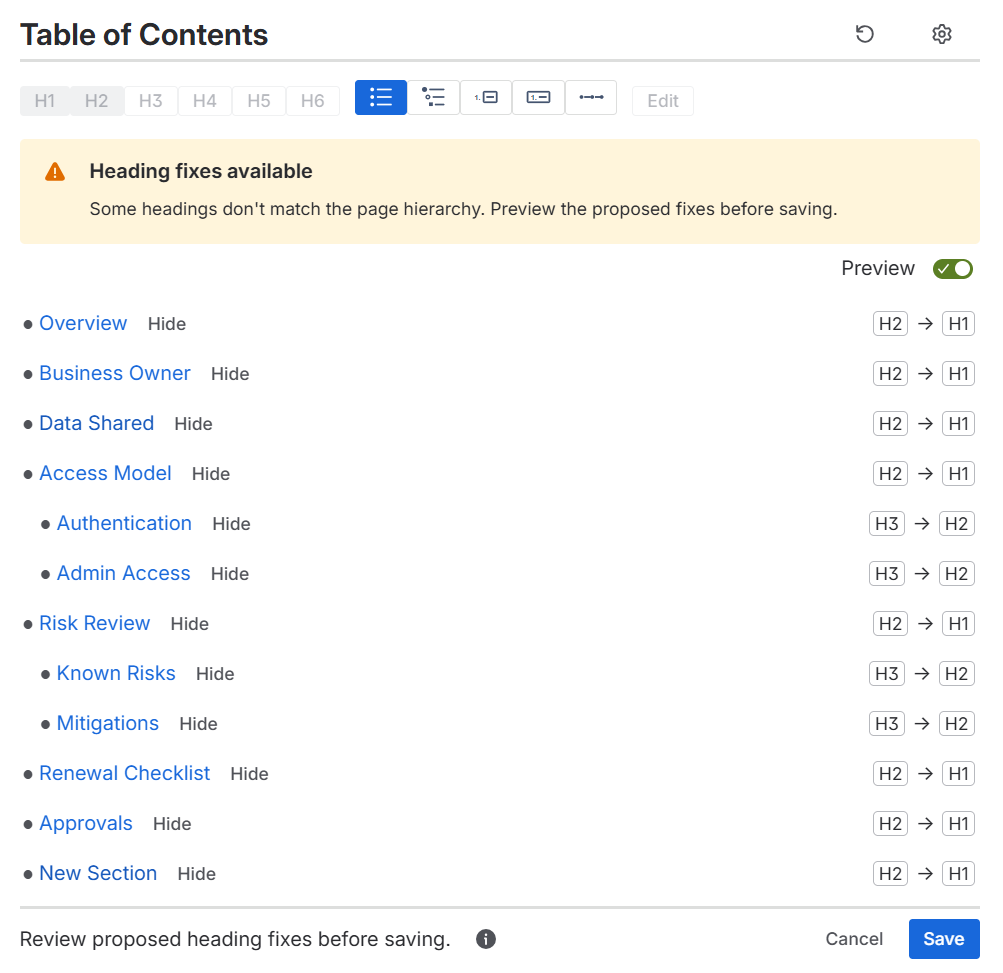Toggle the H1 heading level filter

pos(45,101)
